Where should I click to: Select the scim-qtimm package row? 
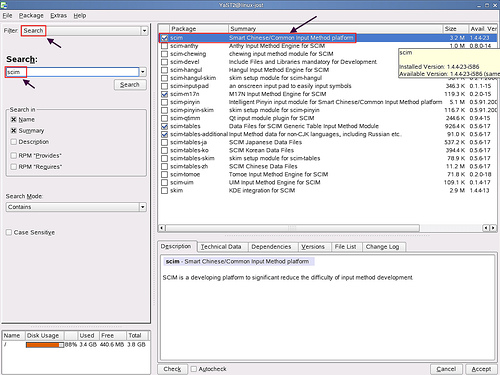pyautogui.click(x=328, y=118)
